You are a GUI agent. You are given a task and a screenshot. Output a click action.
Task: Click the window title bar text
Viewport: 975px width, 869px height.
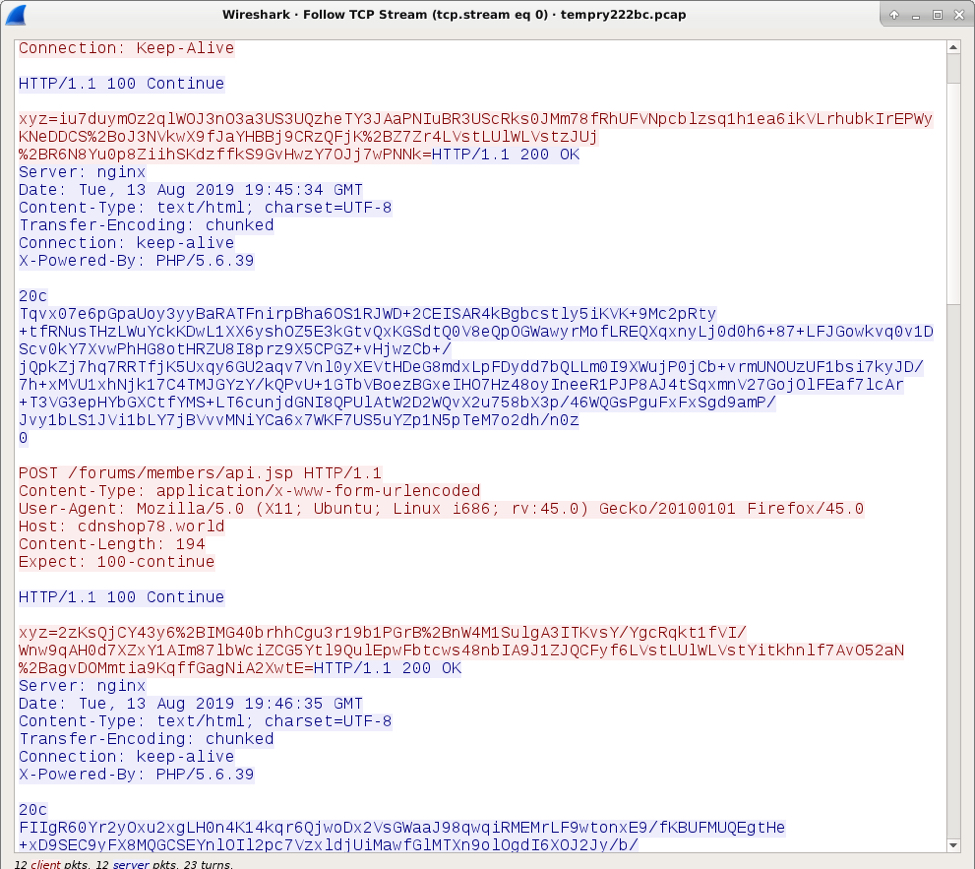[454, 15]
